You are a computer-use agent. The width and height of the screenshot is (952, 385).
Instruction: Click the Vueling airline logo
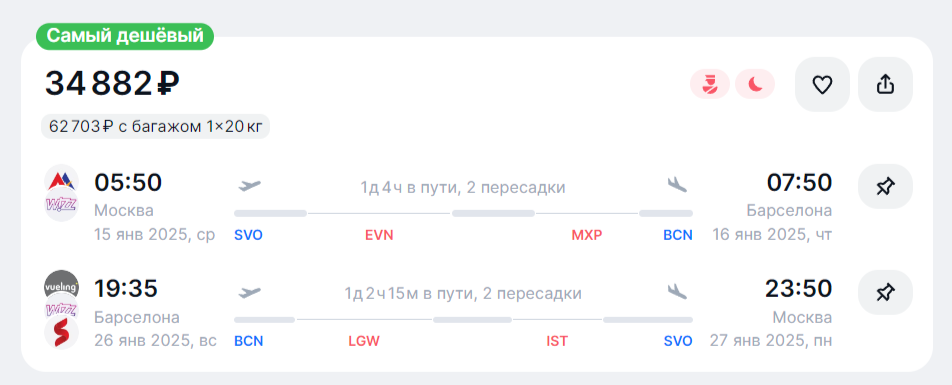(x=62, y=286)
